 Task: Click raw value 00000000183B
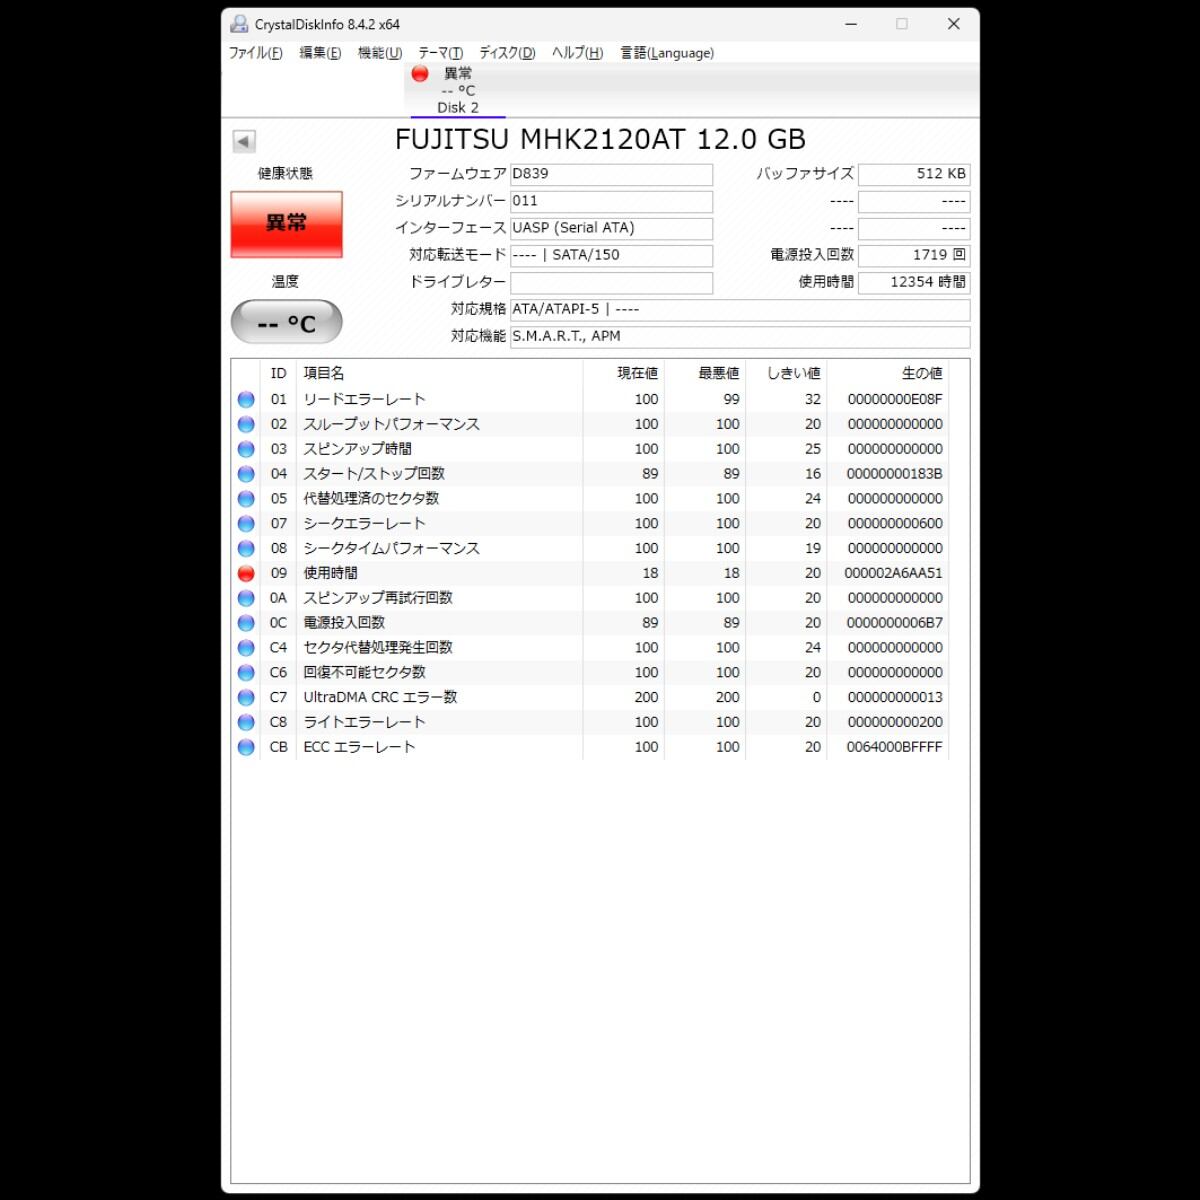pyautogui.click(x=894, y=474)
